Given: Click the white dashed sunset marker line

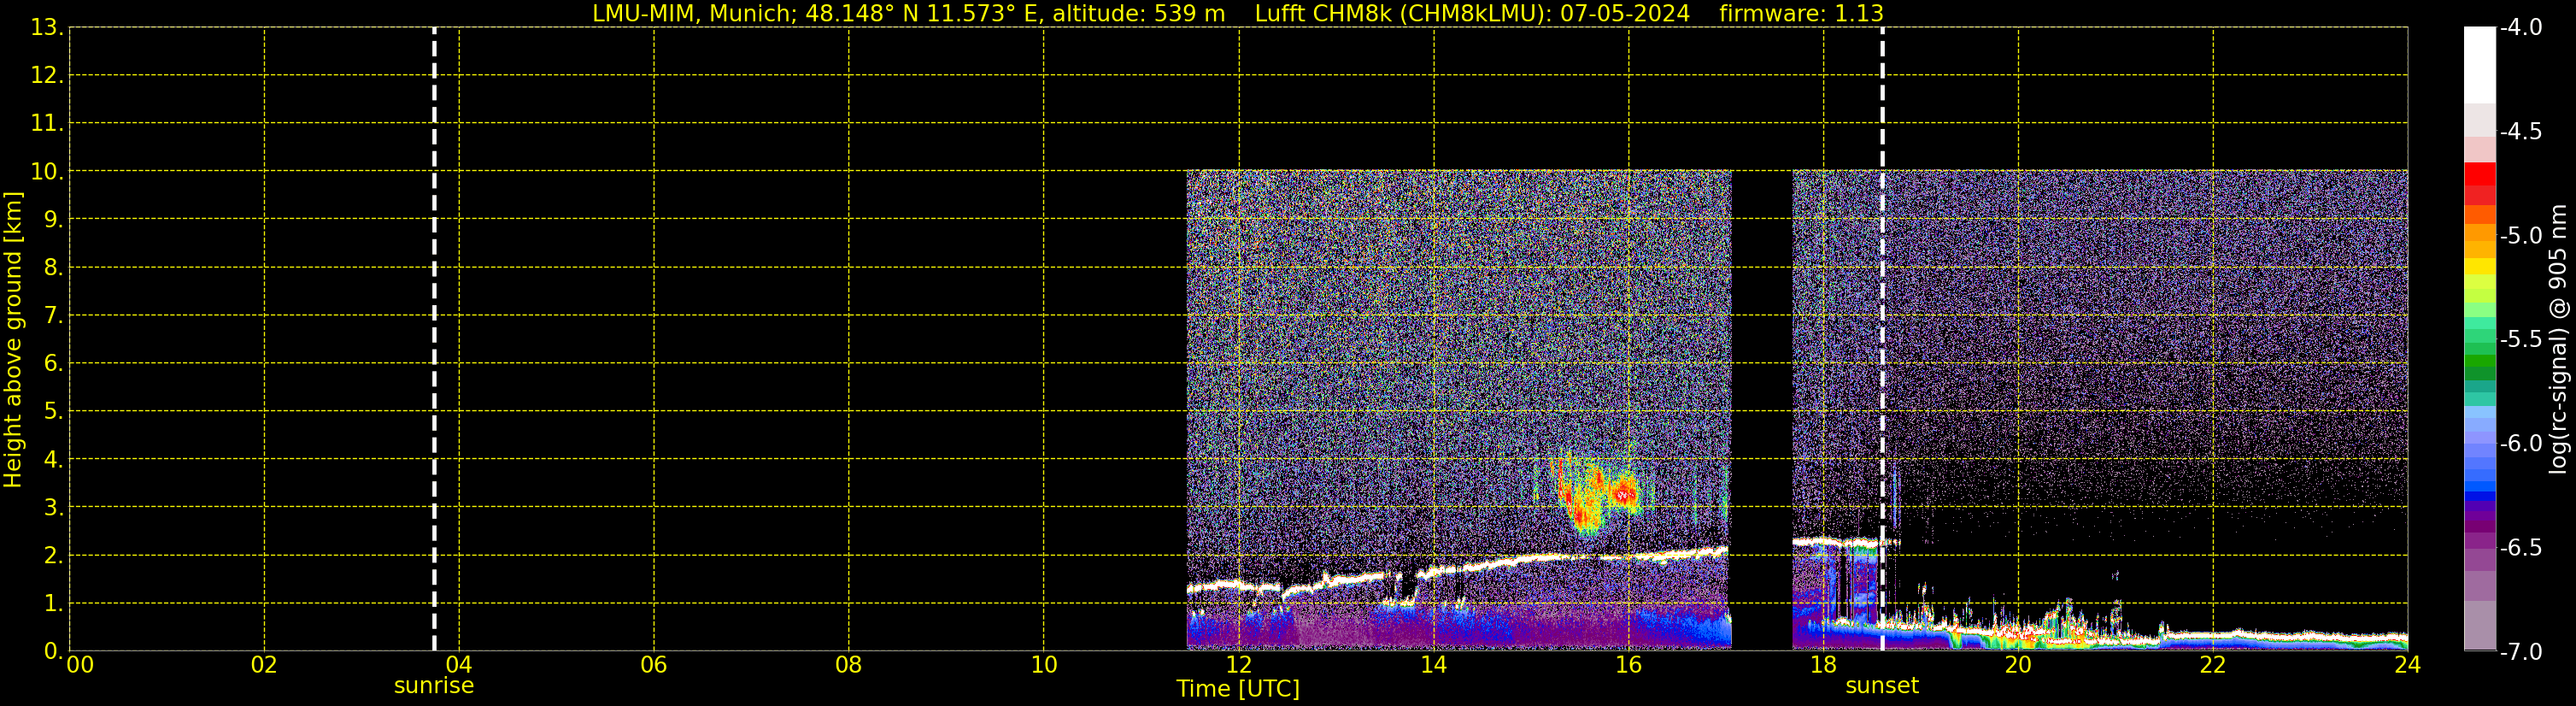Looking at the screenshot, I should (1882, 339).
